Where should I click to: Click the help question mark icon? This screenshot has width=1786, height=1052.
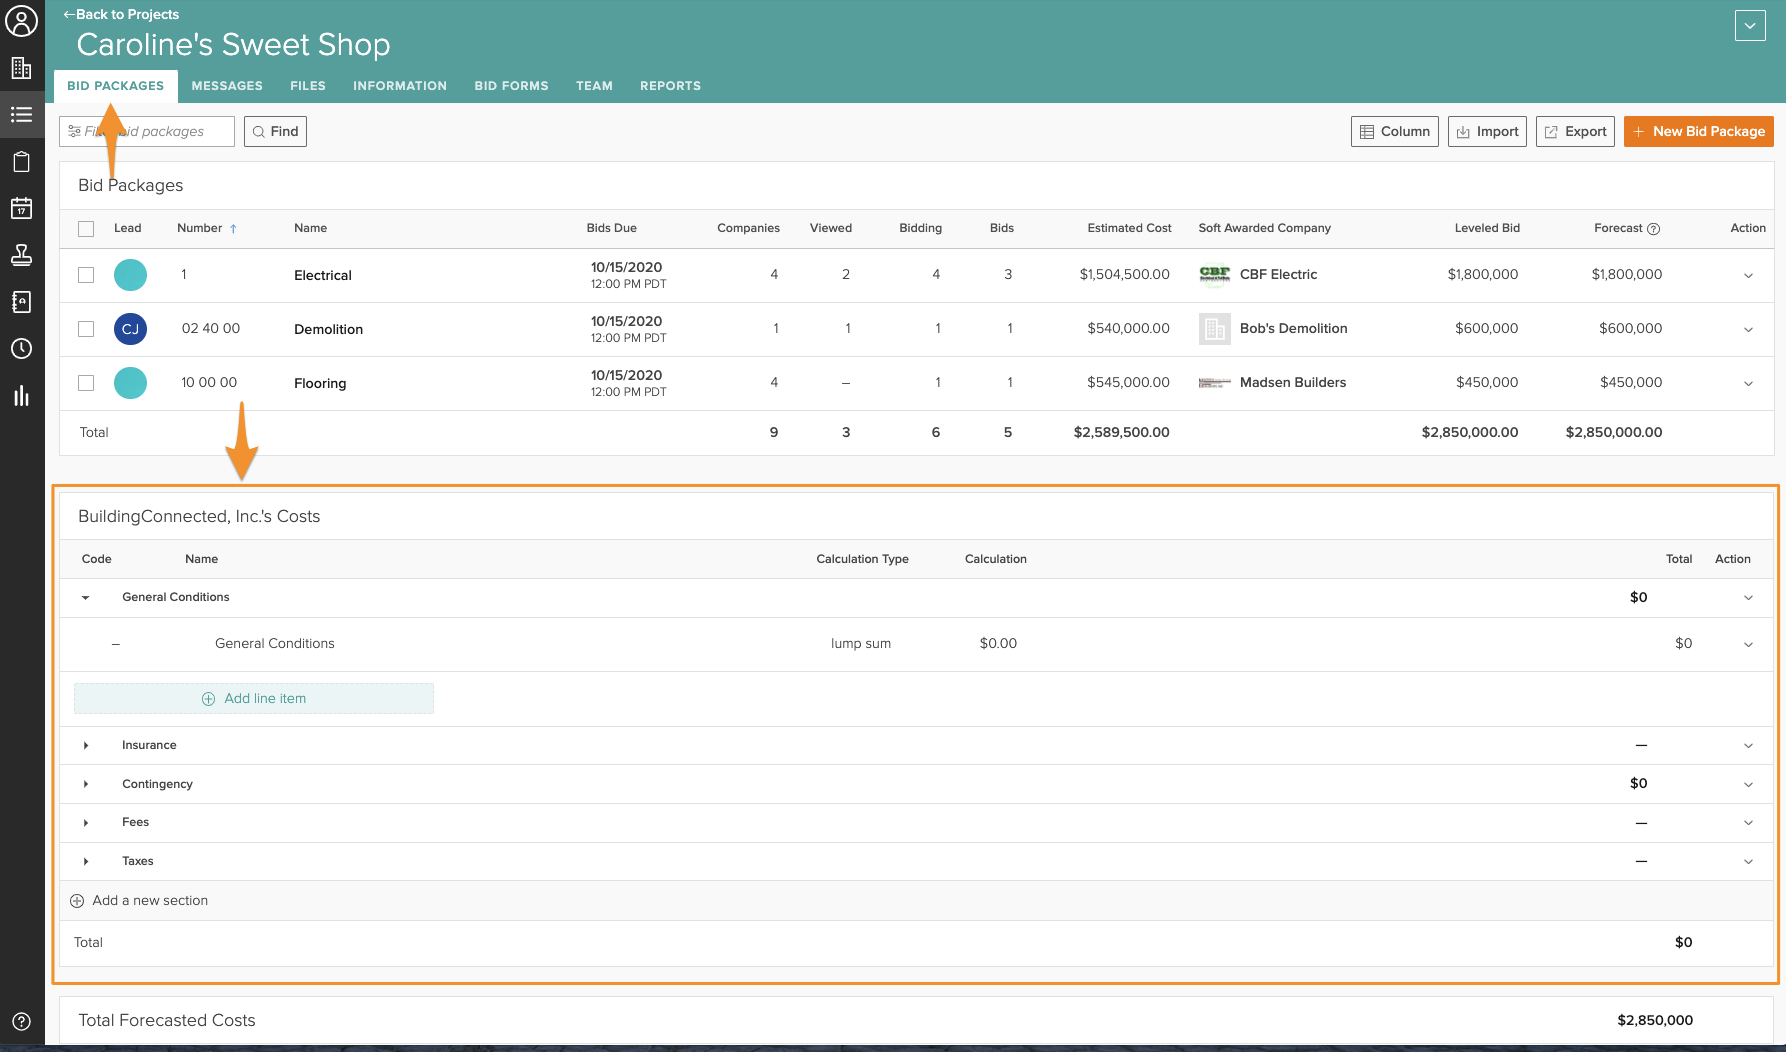[21, 1021]
